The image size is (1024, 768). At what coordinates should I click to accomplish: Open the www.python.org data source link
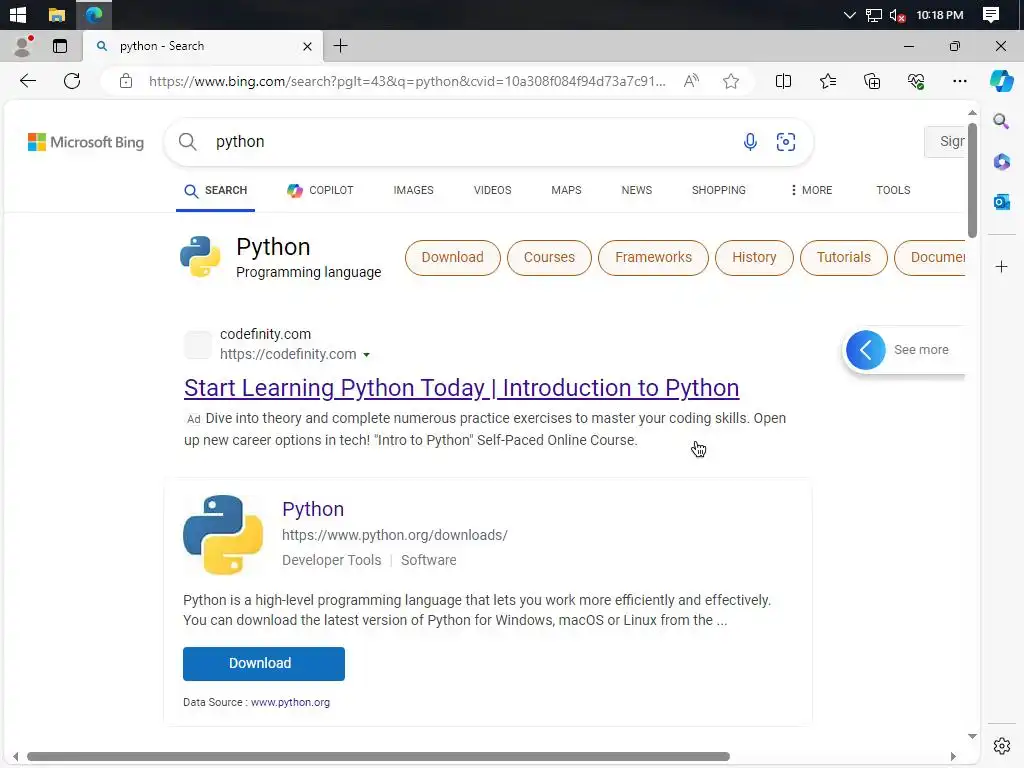coord(290,702)
